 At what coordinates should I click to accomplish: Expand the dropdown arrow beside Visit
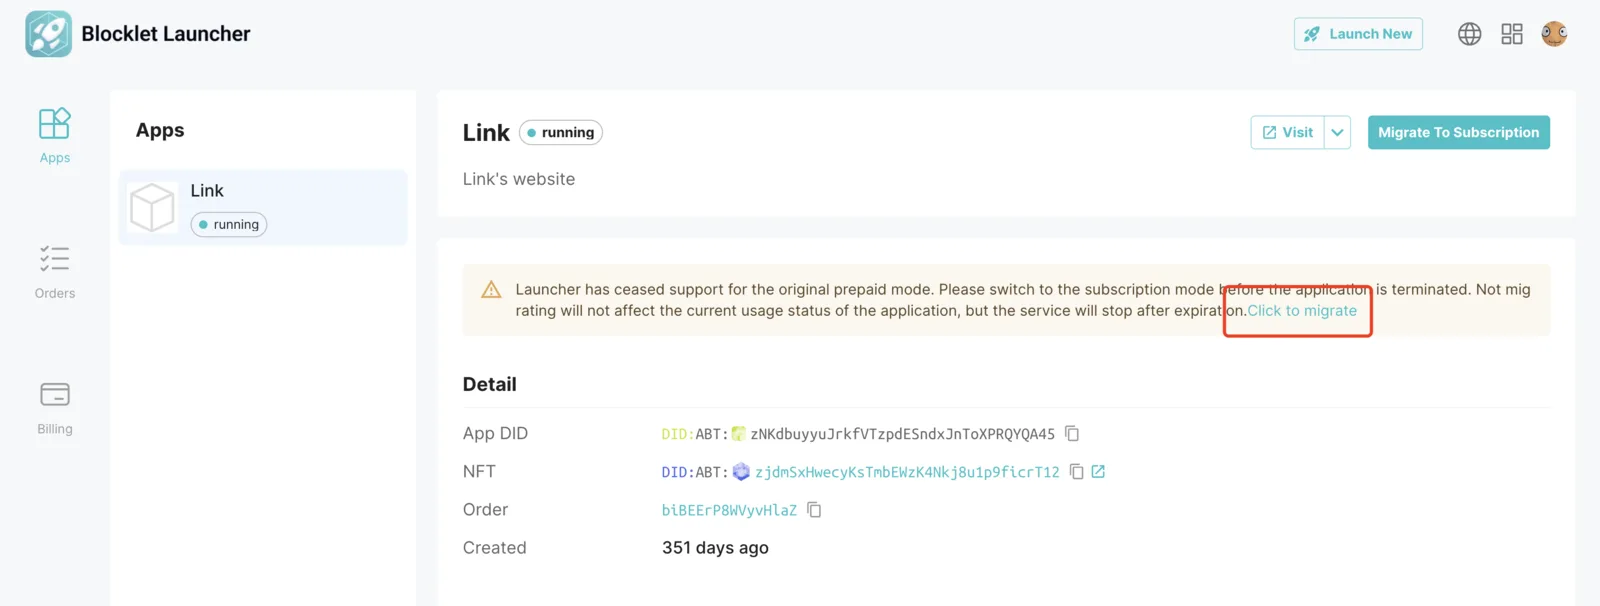coord(1337,132)
